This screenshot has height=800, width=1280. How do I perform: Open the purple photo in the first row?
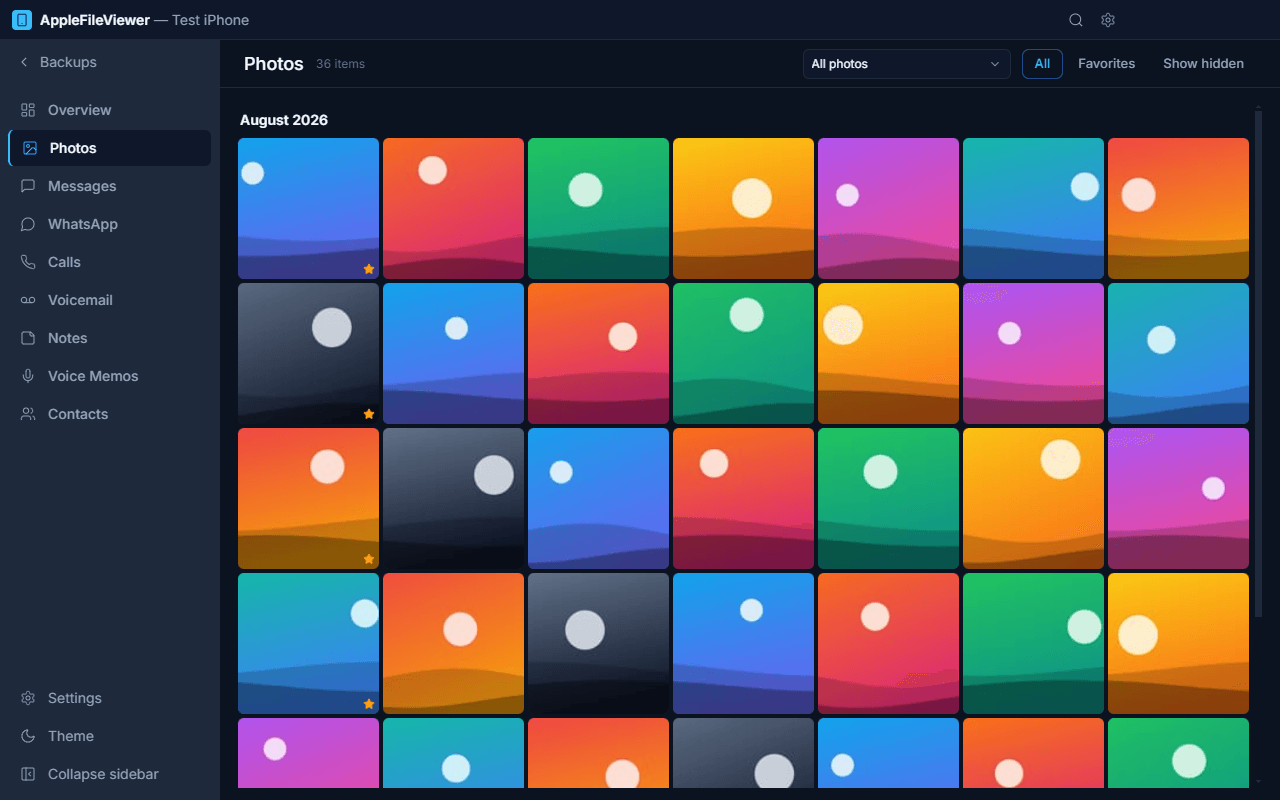pos(888,208)
